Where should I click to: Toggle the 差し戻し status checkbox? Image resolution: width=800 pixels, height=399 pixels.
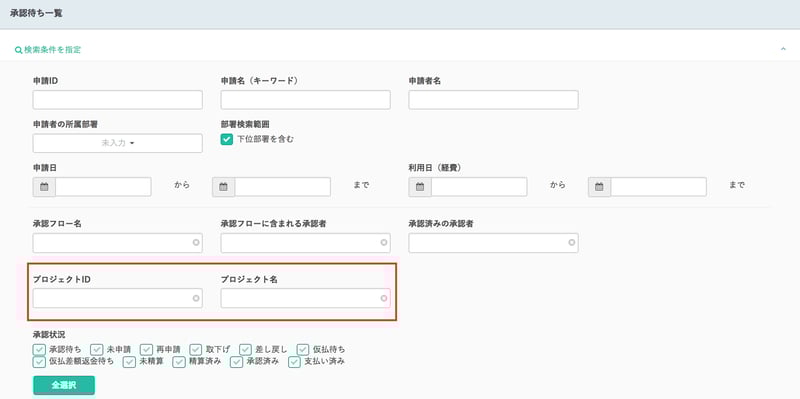tap(246, 350)
